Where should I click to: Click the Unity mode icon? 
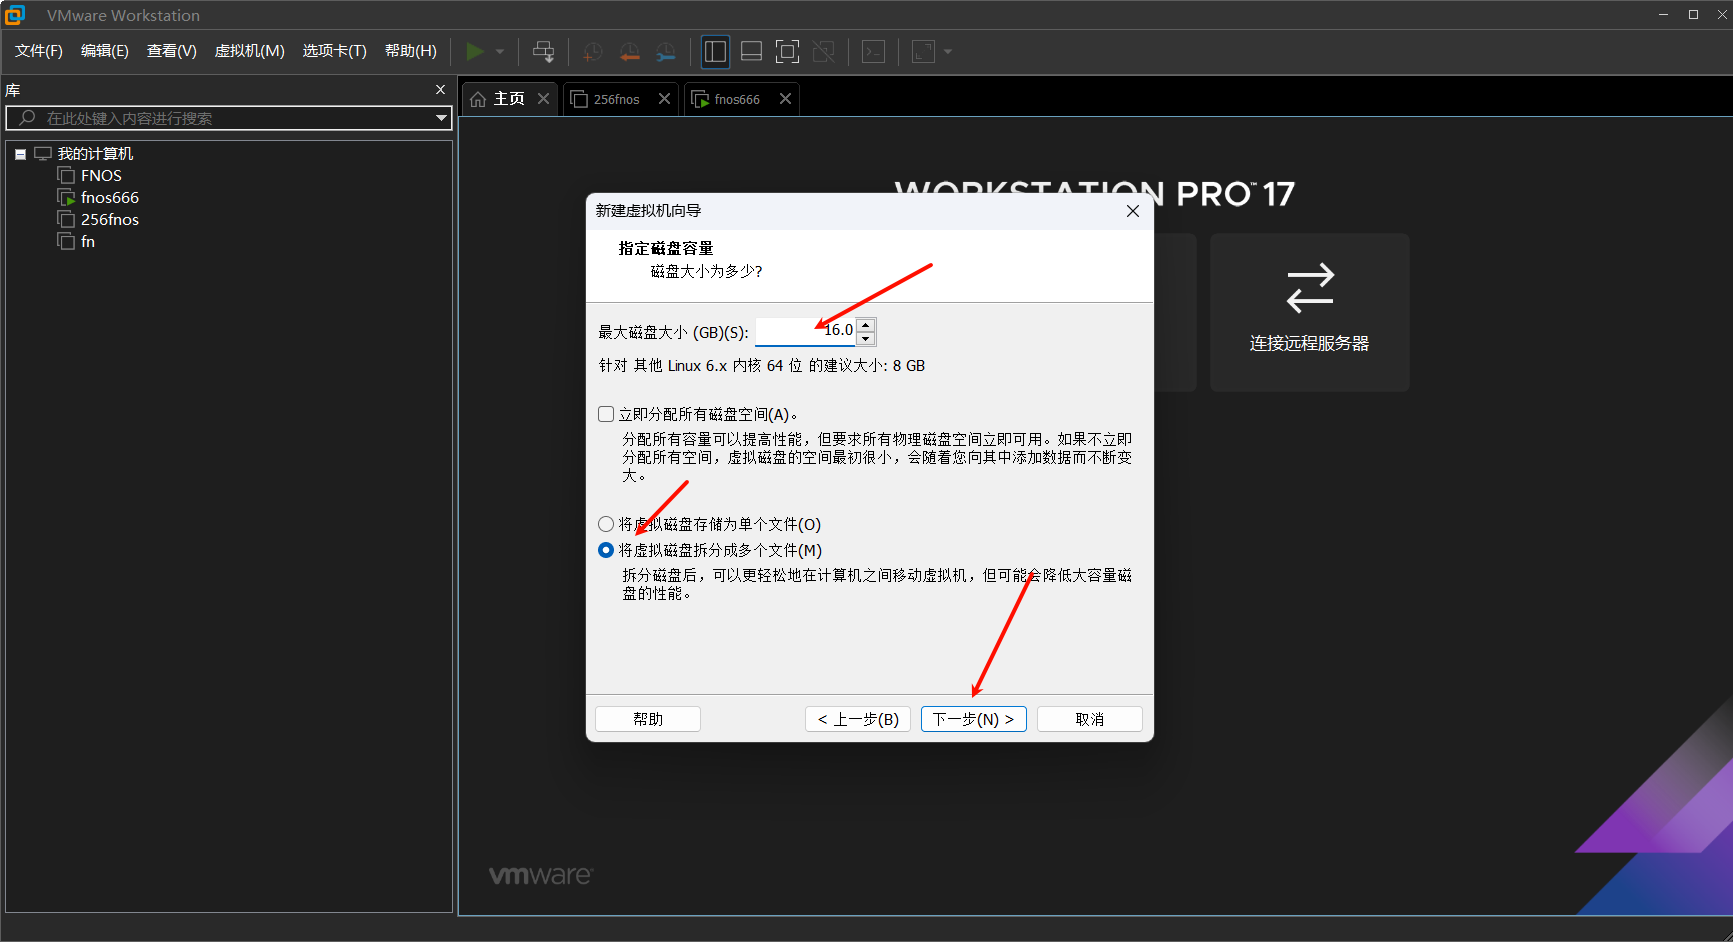(824, 51)
